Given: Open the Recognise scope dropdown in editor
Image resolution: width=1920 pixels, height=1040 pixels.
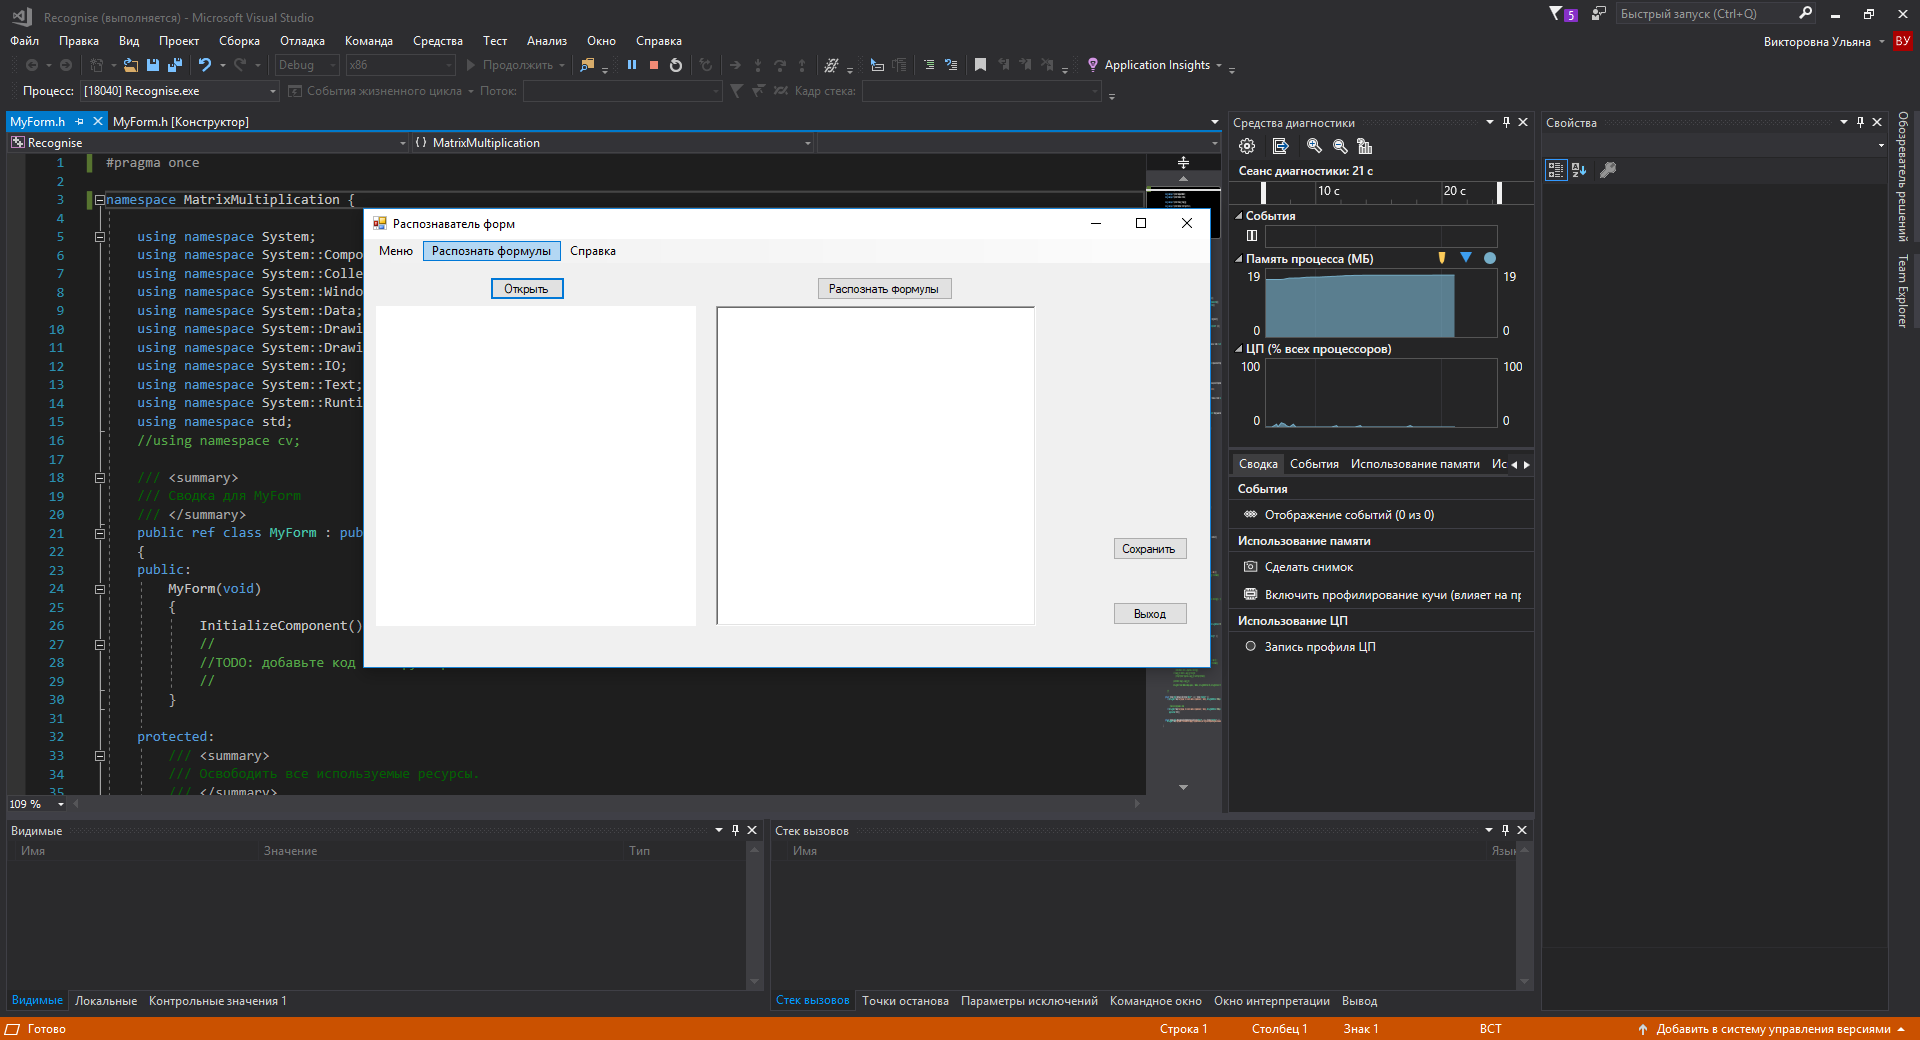Looking at the screenshot, I should pos(210,143).
